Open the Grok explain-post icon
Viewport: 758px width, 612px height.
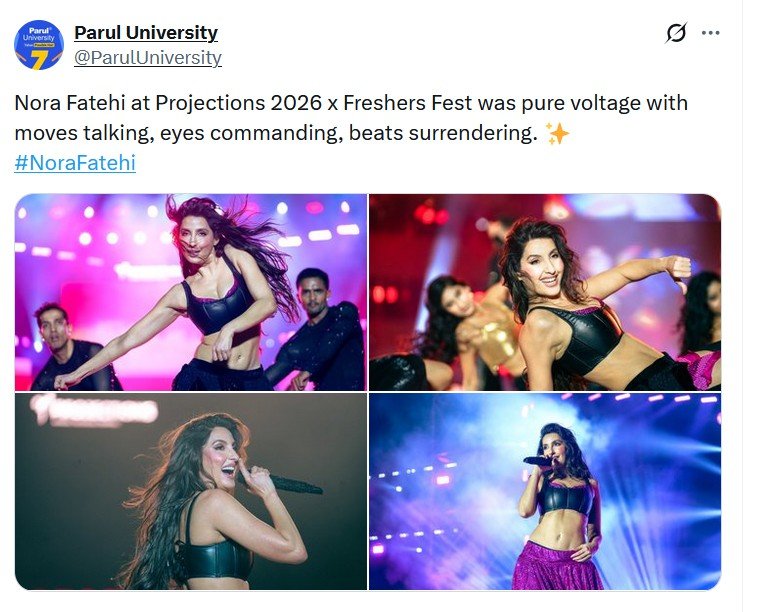tap(676, 33)
